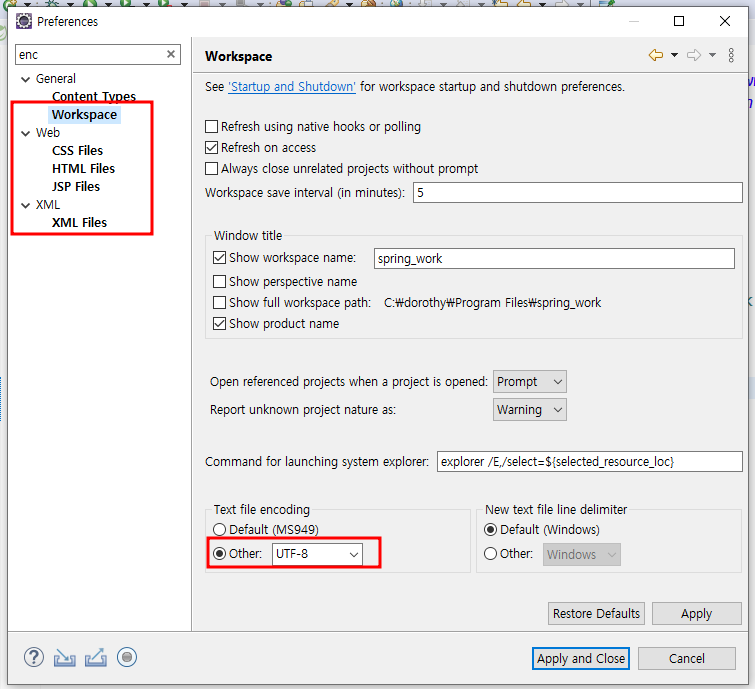Open the disabled Windows line delimiter dropdown

(582, 555)
